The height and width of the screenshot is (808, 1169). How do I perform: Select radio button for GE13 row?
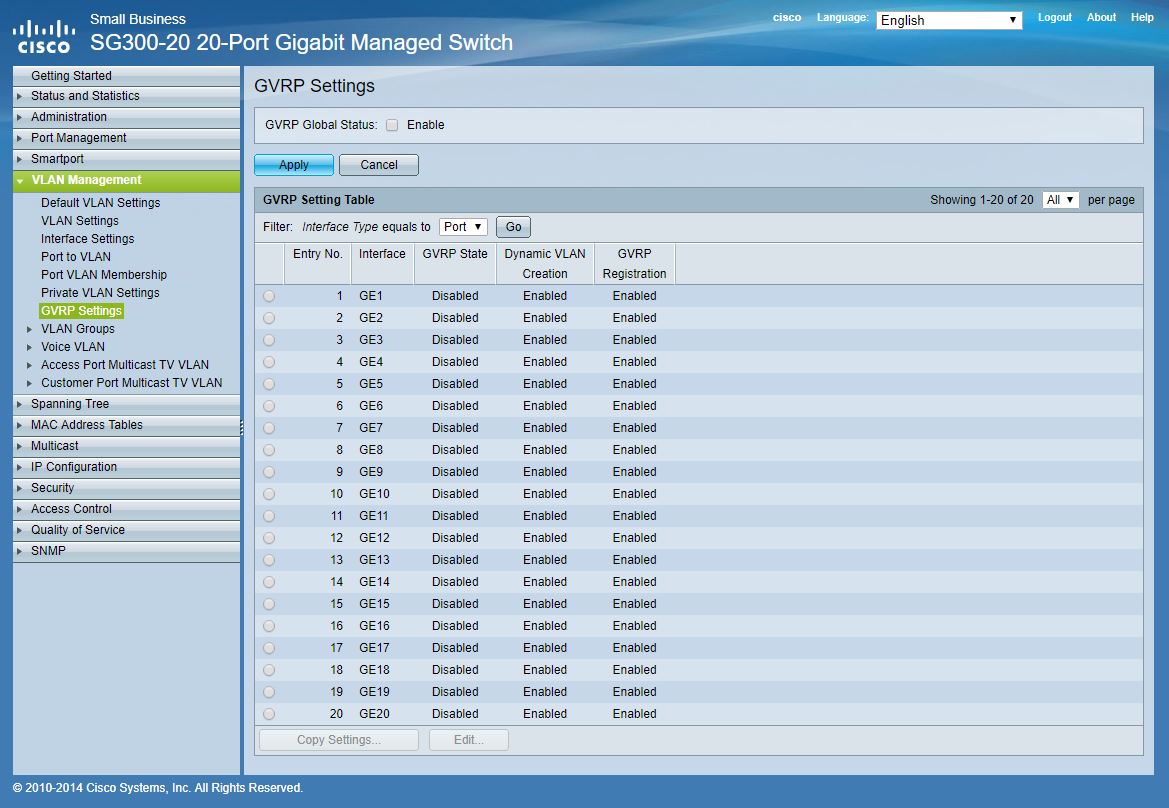(269, 560)
